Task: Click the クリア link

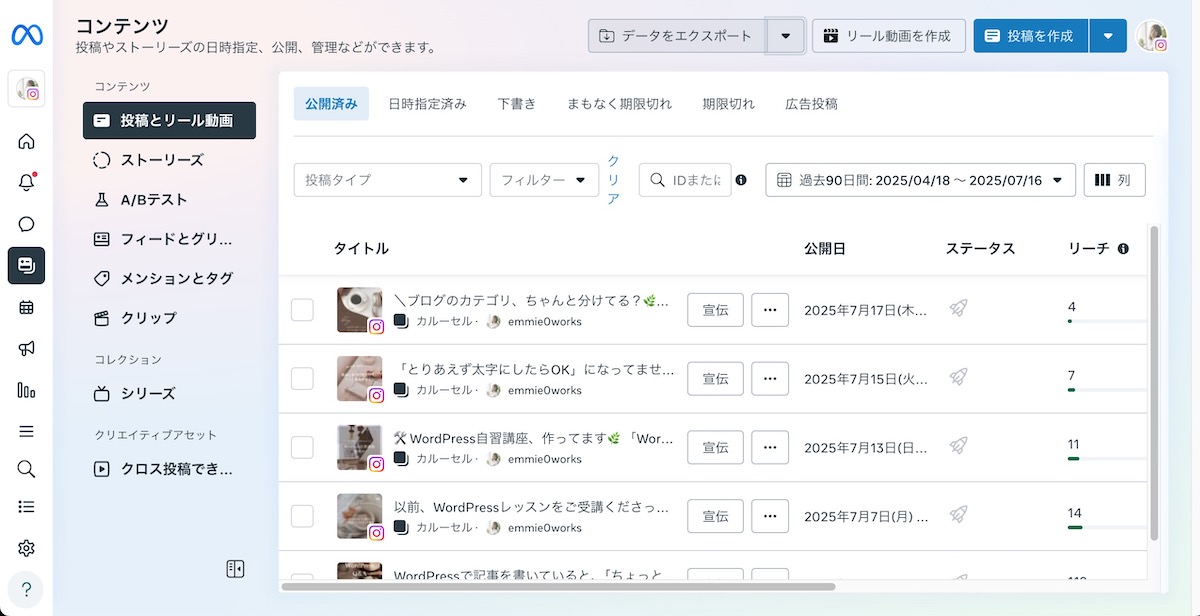Action: [x=613, y=180]
